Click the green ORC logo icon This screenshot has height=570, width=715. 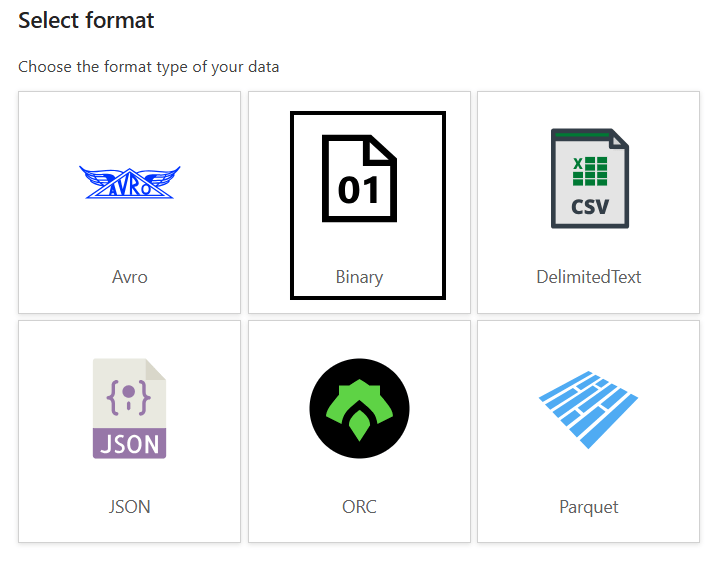coord(359,408)
